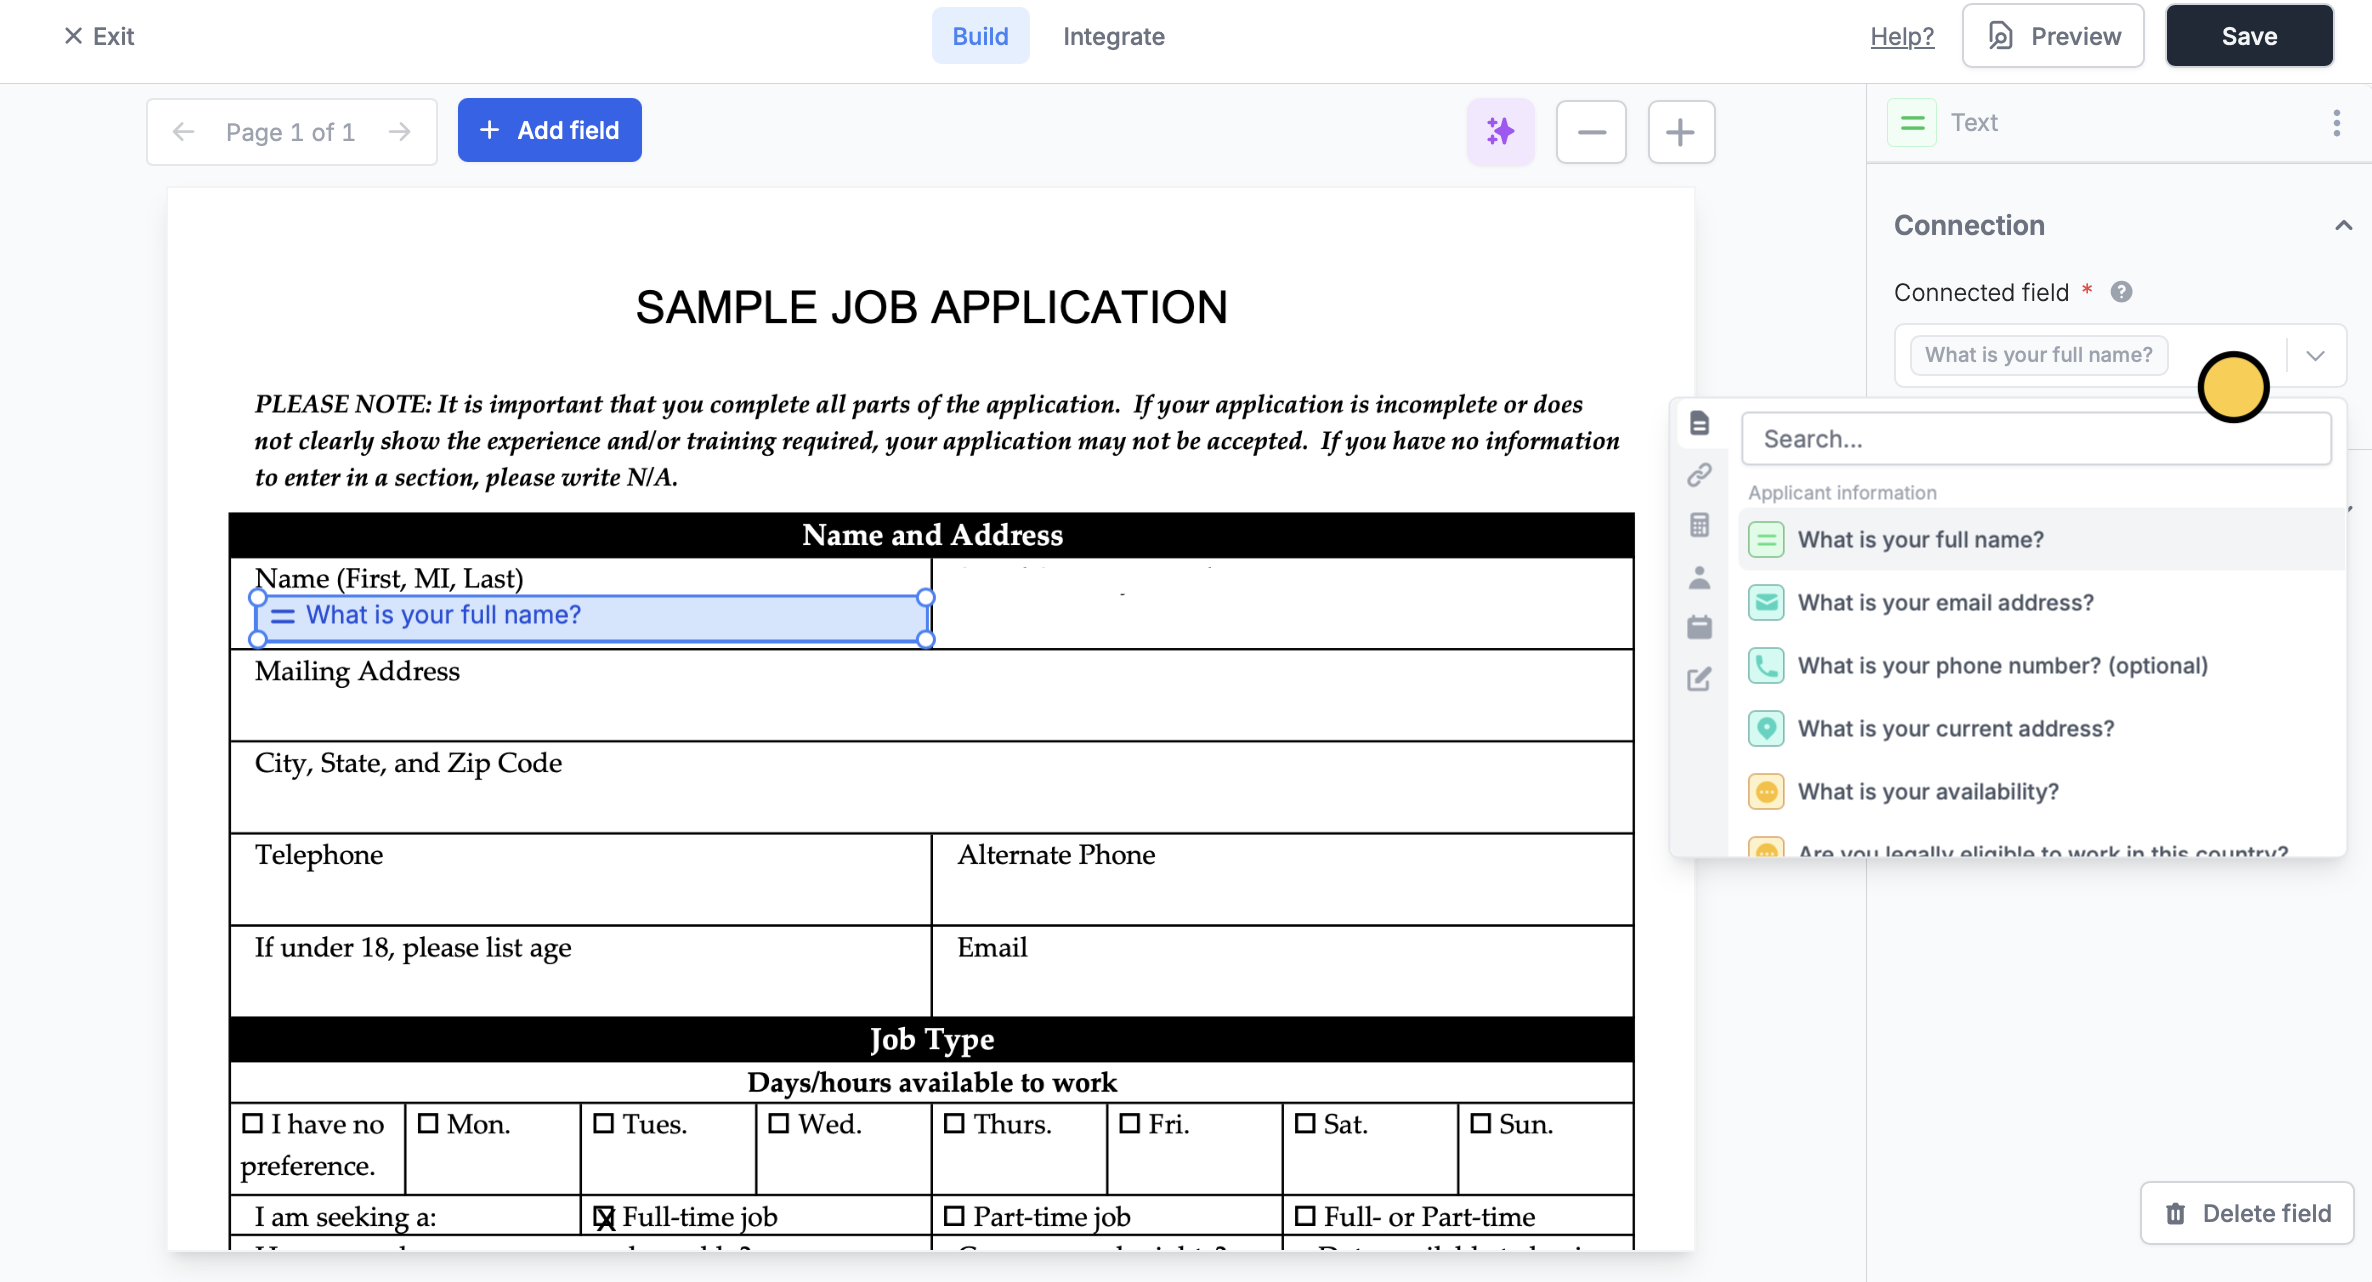Switch to the Integrate tab
Screen dimensions: 2372x1282
tap(1114, 36)
